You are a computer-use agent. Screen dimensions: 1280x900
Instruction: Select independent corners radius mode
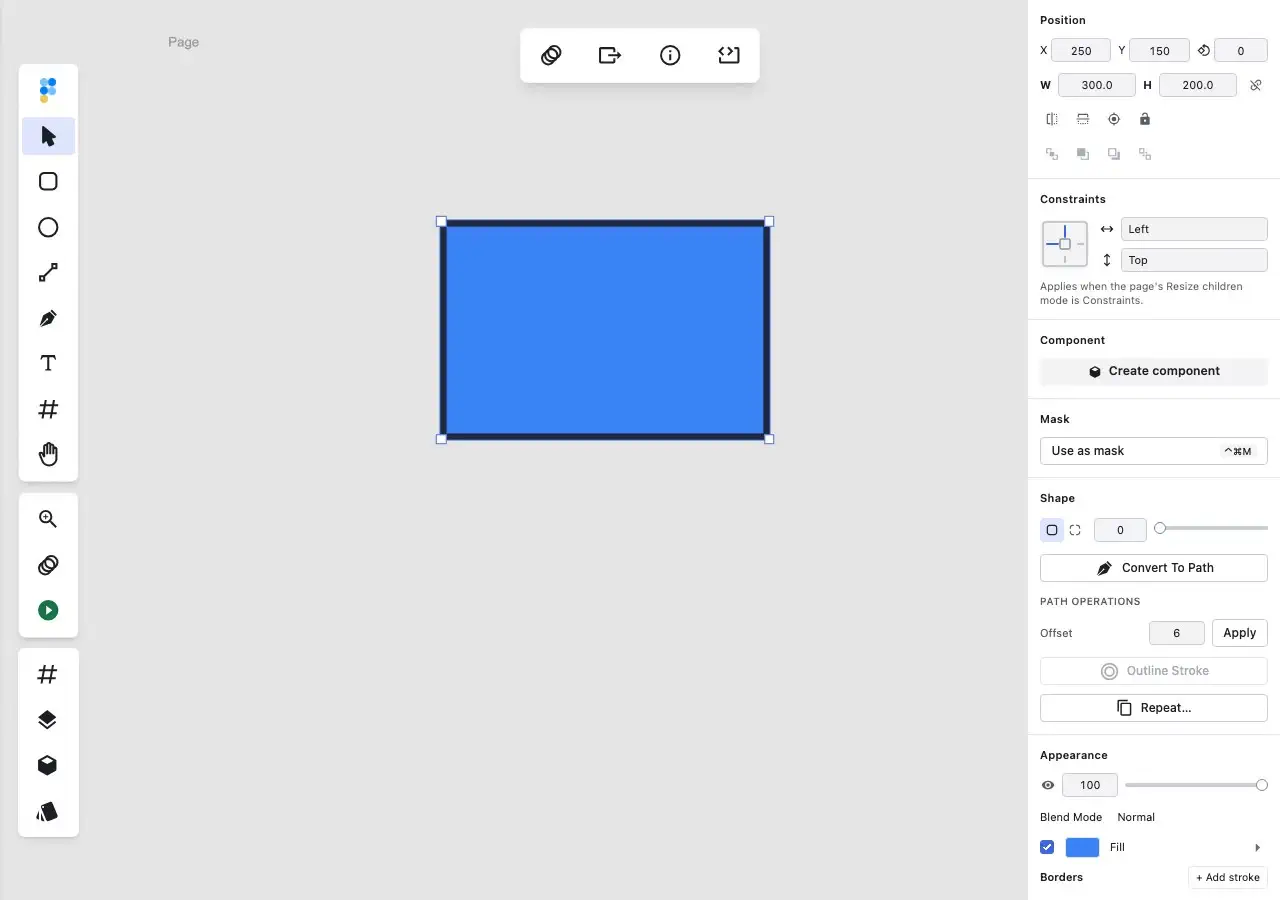tap(1075, 530)
